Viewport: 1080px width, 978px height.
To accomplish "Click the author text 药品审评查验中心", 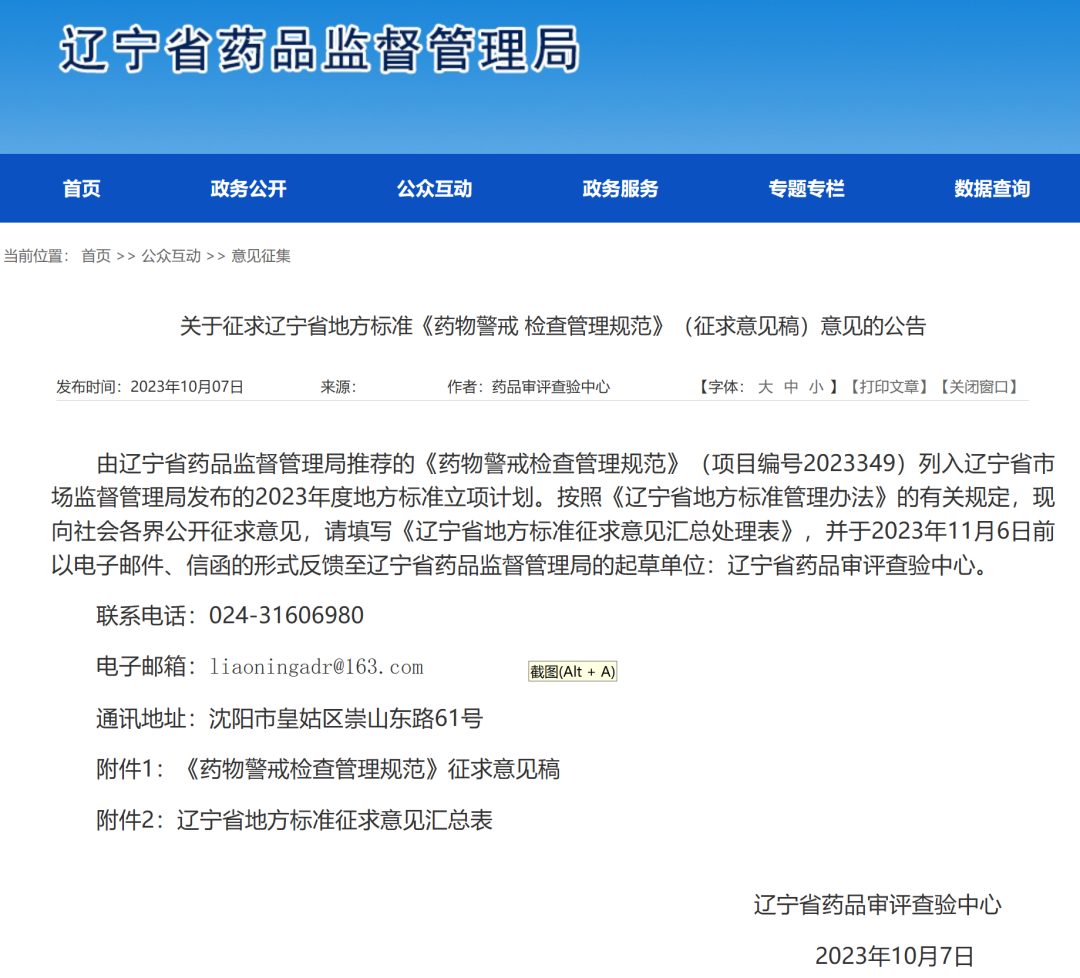I will point(550,387).
